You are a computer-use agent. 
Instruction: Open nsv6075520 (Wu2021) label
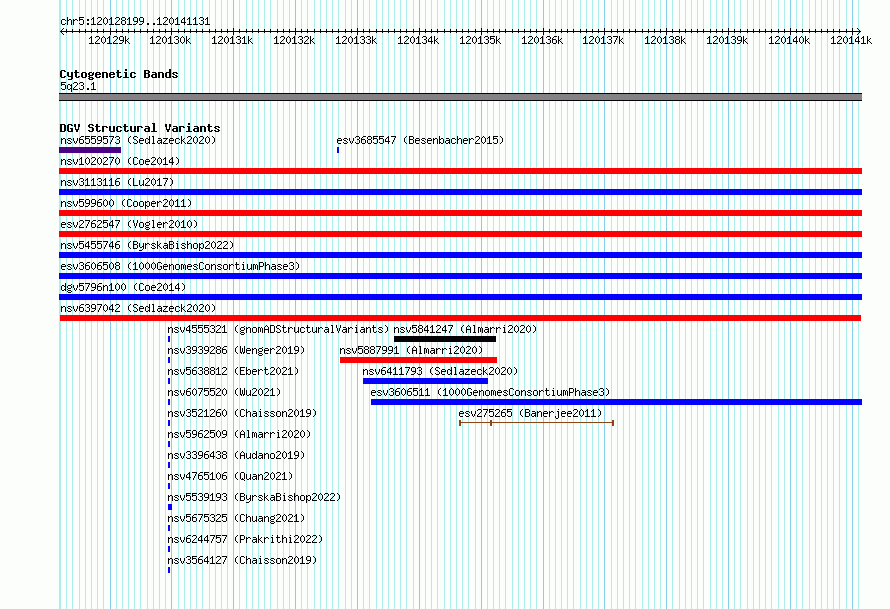pos(224,392)
